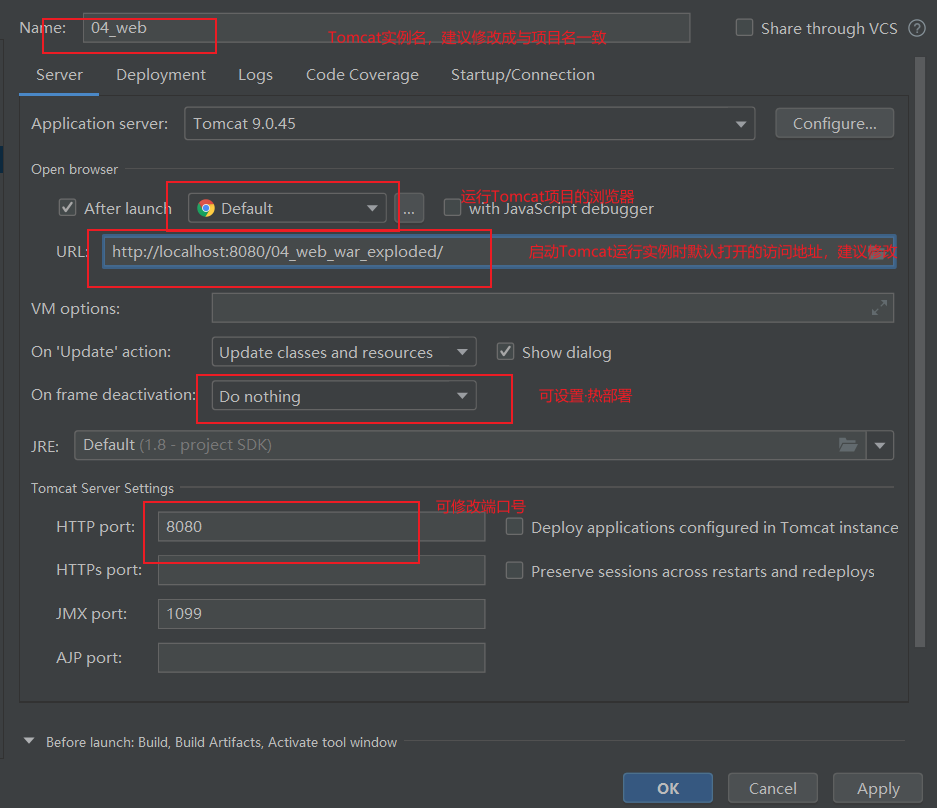Click the help question mark icon
The image size is (937, 808).
pyautogui.click(x=917, y=28)
